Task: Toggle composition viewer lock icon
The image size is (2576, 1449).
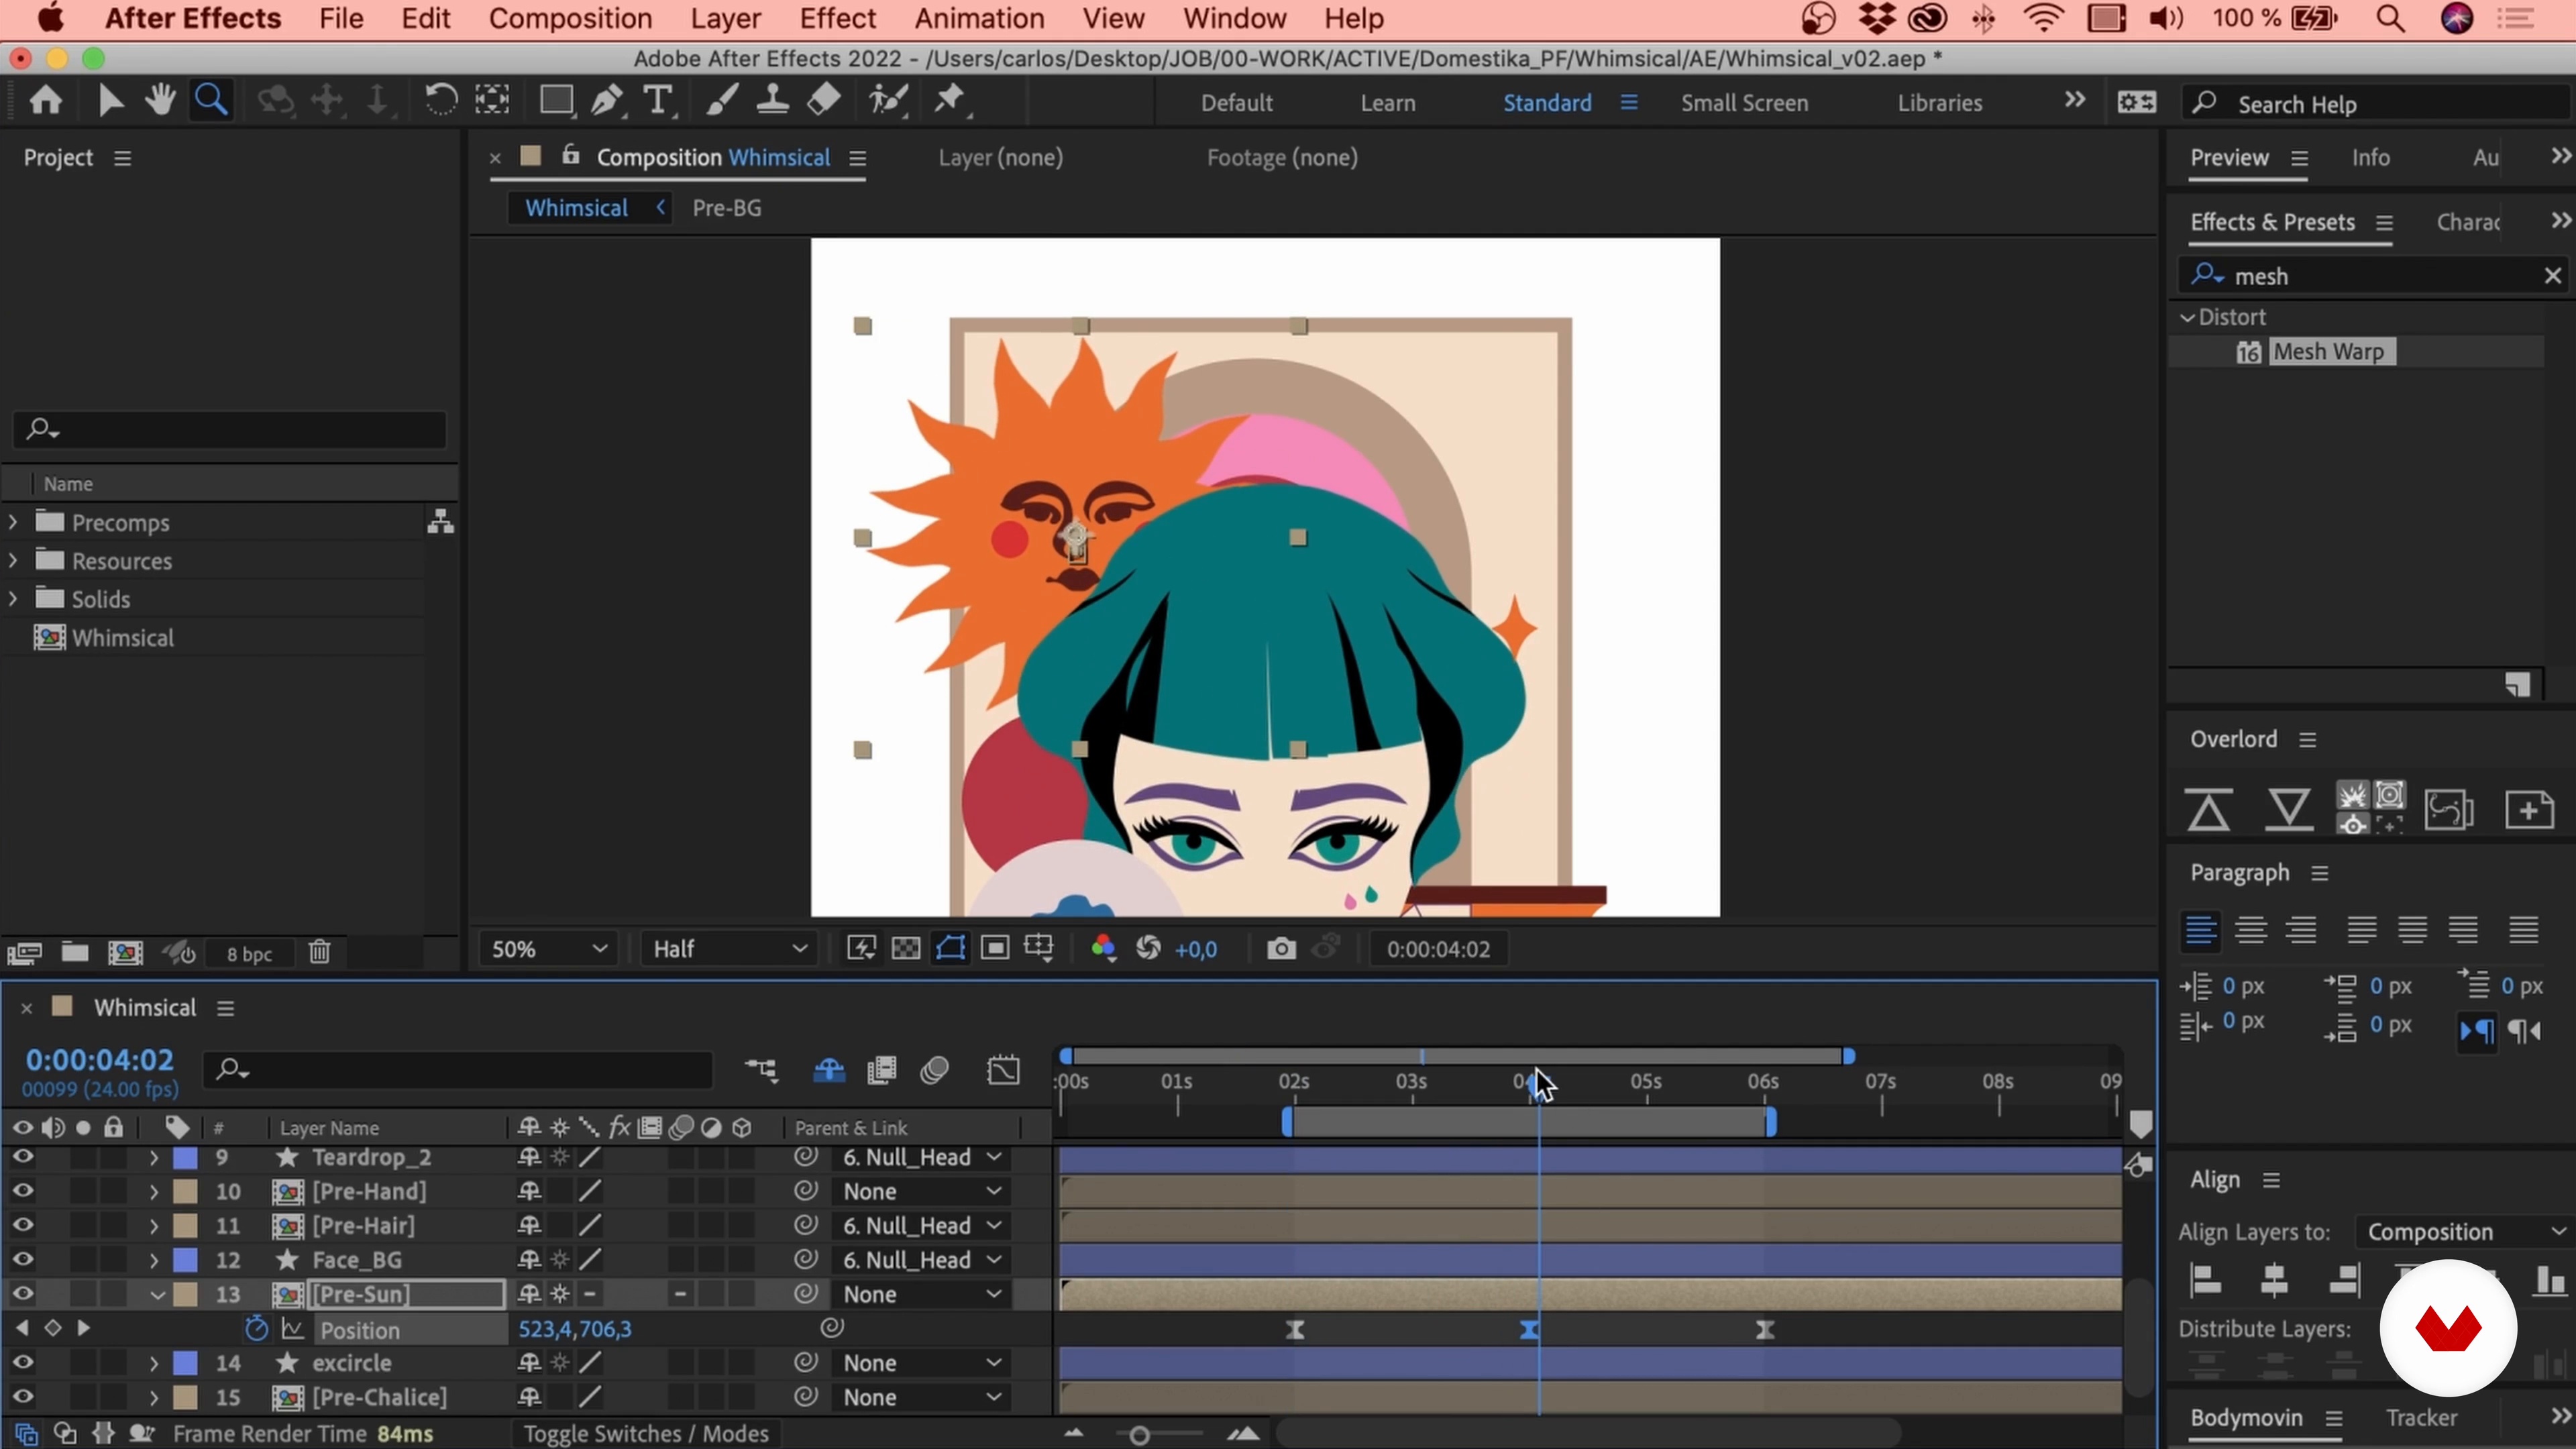Action: (570, 156)
